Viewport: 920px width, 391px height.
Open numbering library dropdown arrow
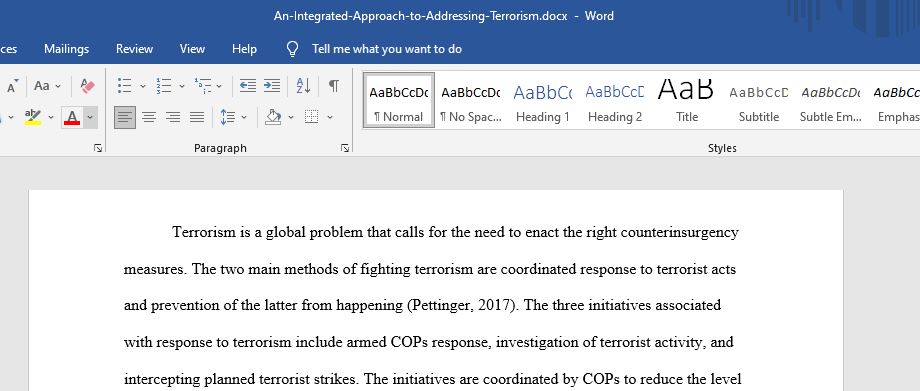tap(181, 86)
